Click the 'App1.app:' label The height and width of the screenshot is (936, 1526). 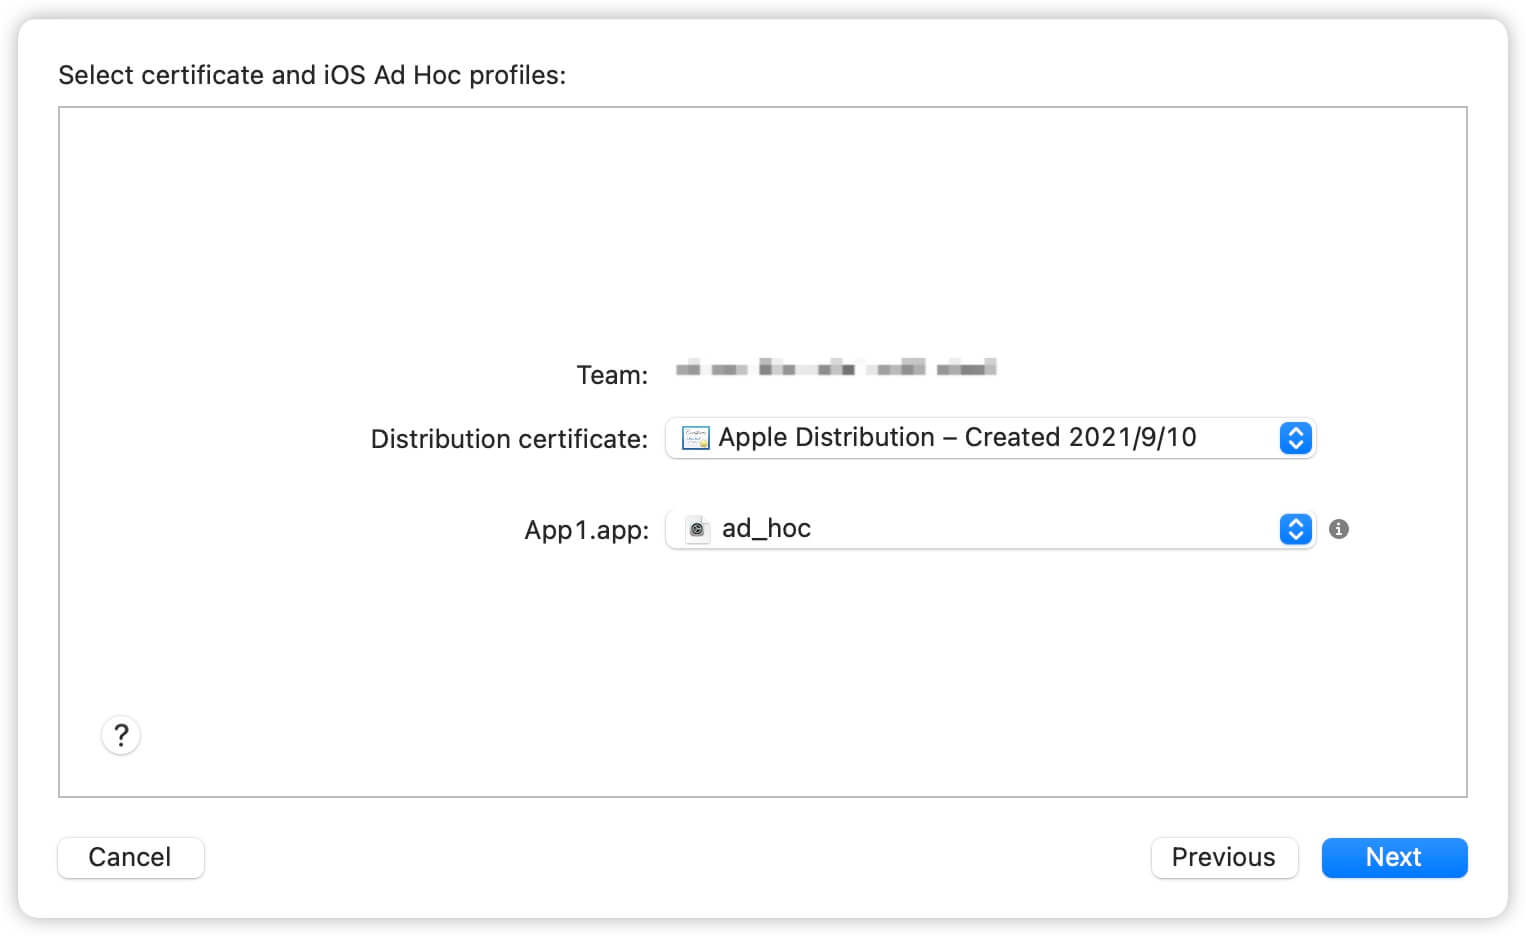(586, 530)
